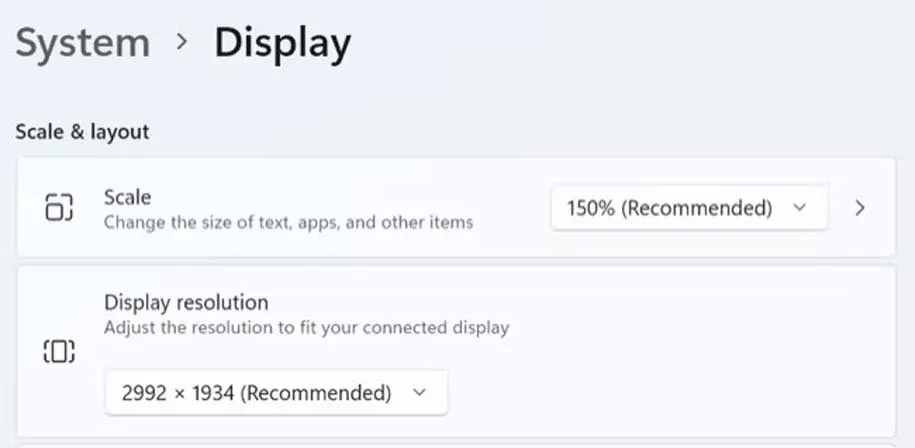Click the "150%" value text
This screenshot has width=915, height=448.
coord(586,208)
